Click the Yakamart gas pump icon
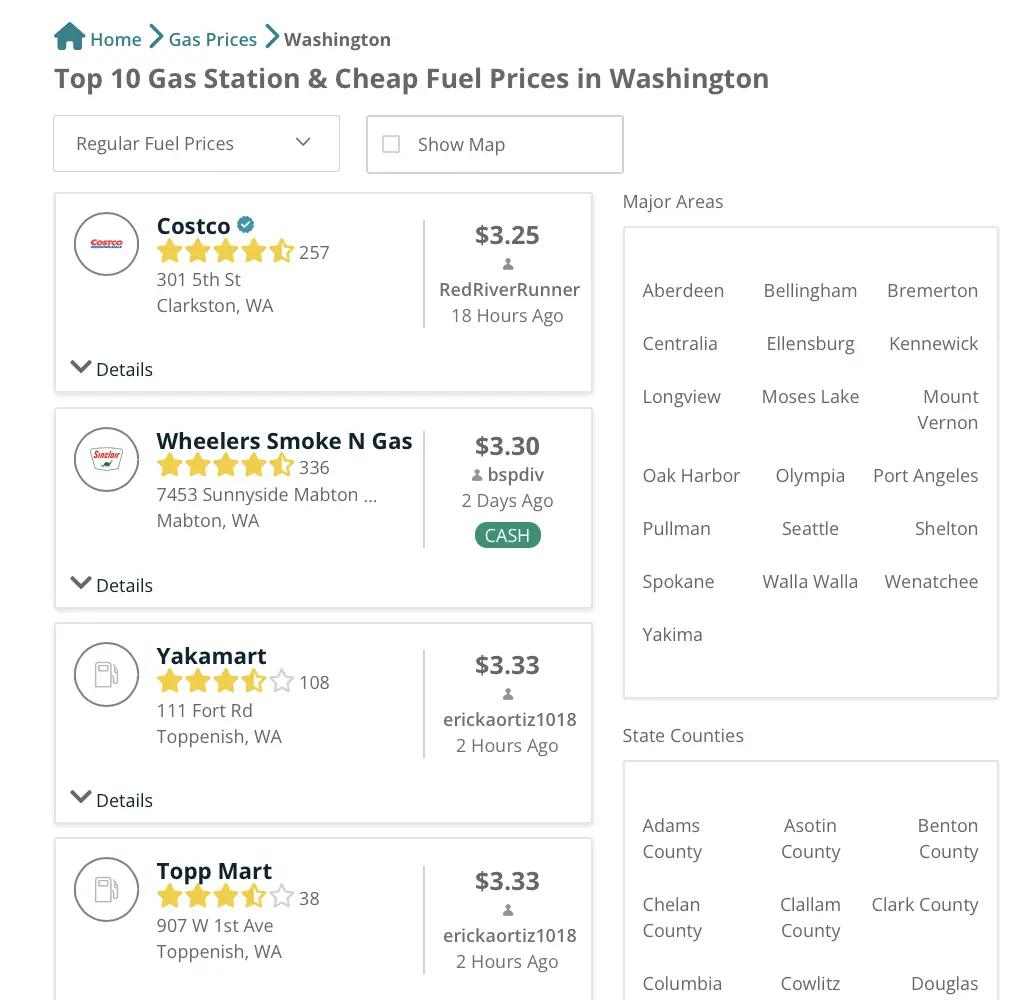The height and width of the screenshot is (1000, 1012). [107, 674]
